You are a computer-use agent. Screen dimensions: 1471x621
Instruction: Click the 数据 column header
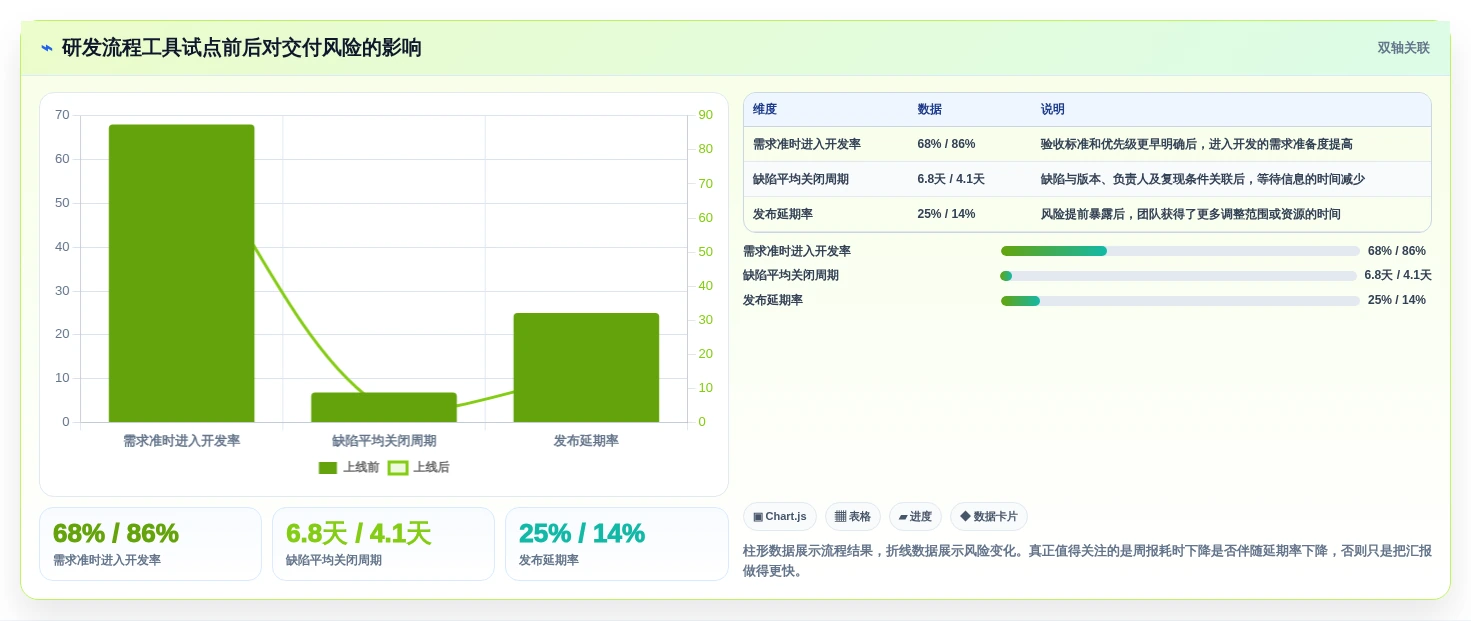tap(930, 109)
